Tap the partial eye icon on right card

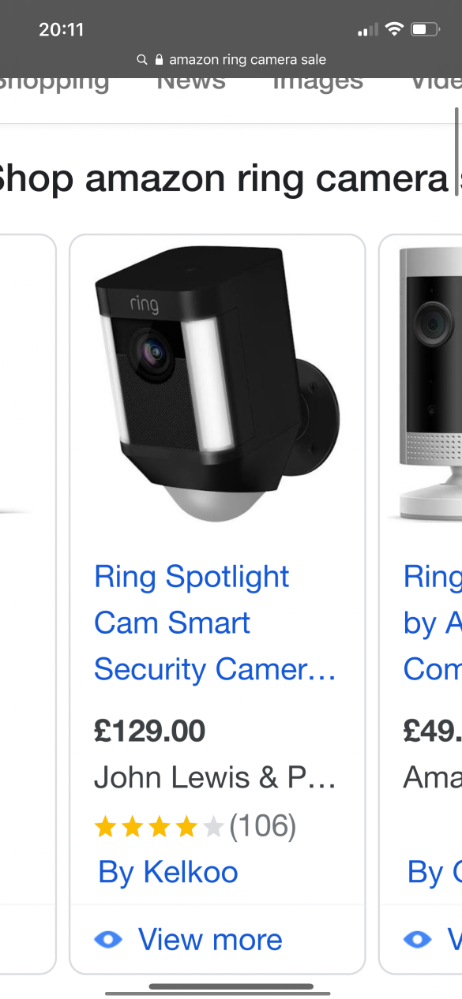[417, 939]
